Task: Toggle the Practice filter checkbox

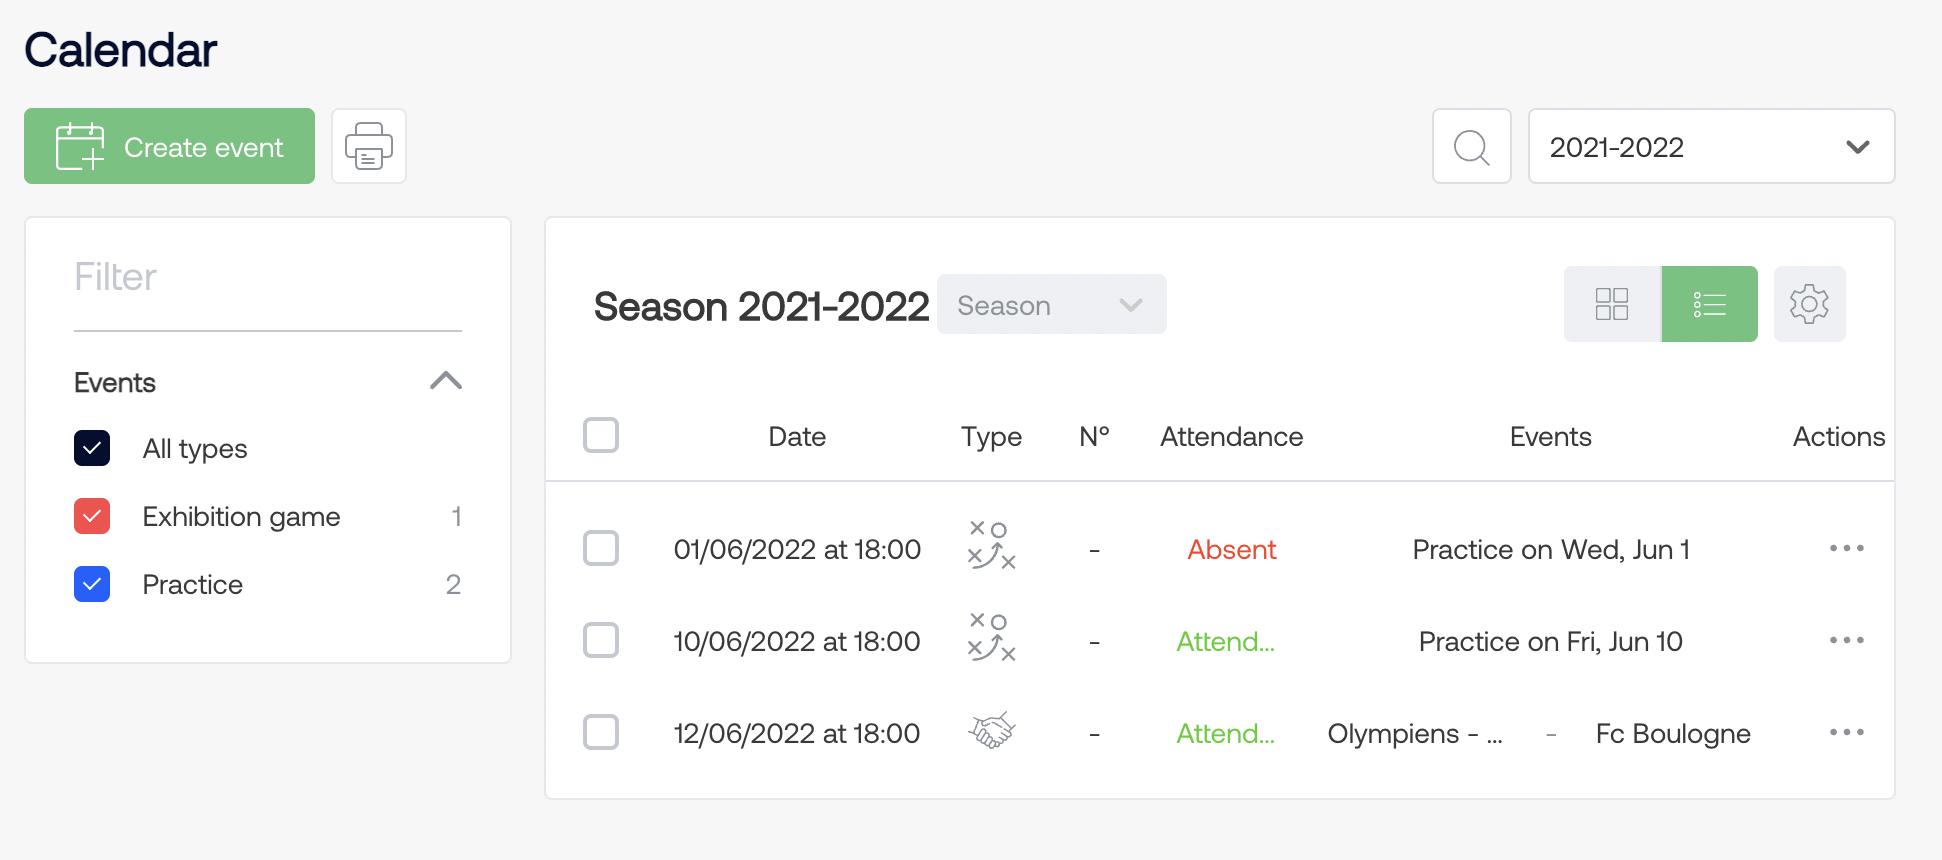Action: pyautogui.click(x=92, y=584)
